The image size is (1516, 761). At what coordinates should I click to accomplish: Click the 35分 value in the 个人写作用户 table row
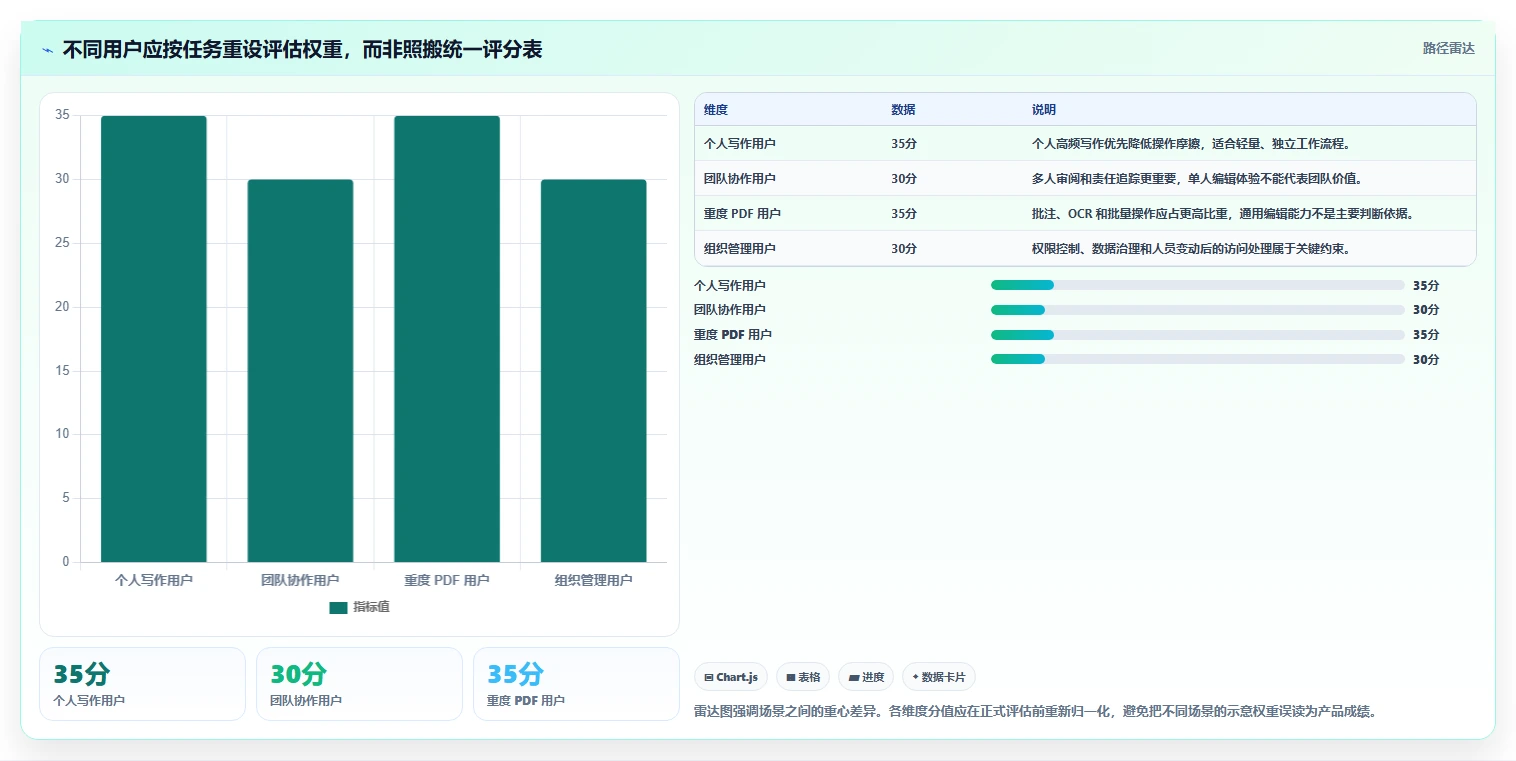tap(904, 144)
